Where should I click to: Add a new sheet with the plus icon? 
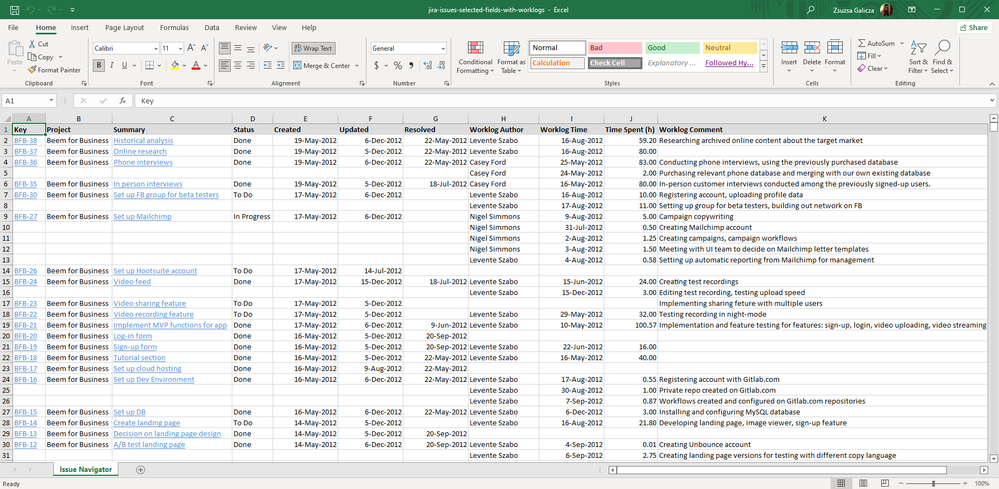(x=140, y=469)
